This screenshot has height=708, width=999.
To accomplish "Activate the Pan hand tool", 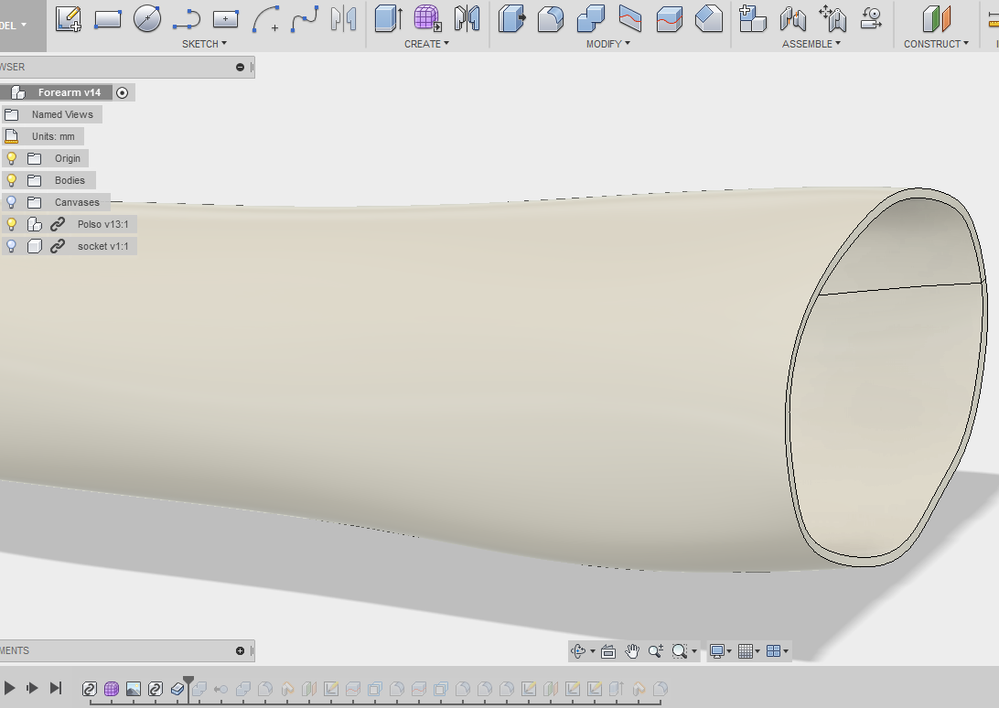I will [x=632, y=651].
